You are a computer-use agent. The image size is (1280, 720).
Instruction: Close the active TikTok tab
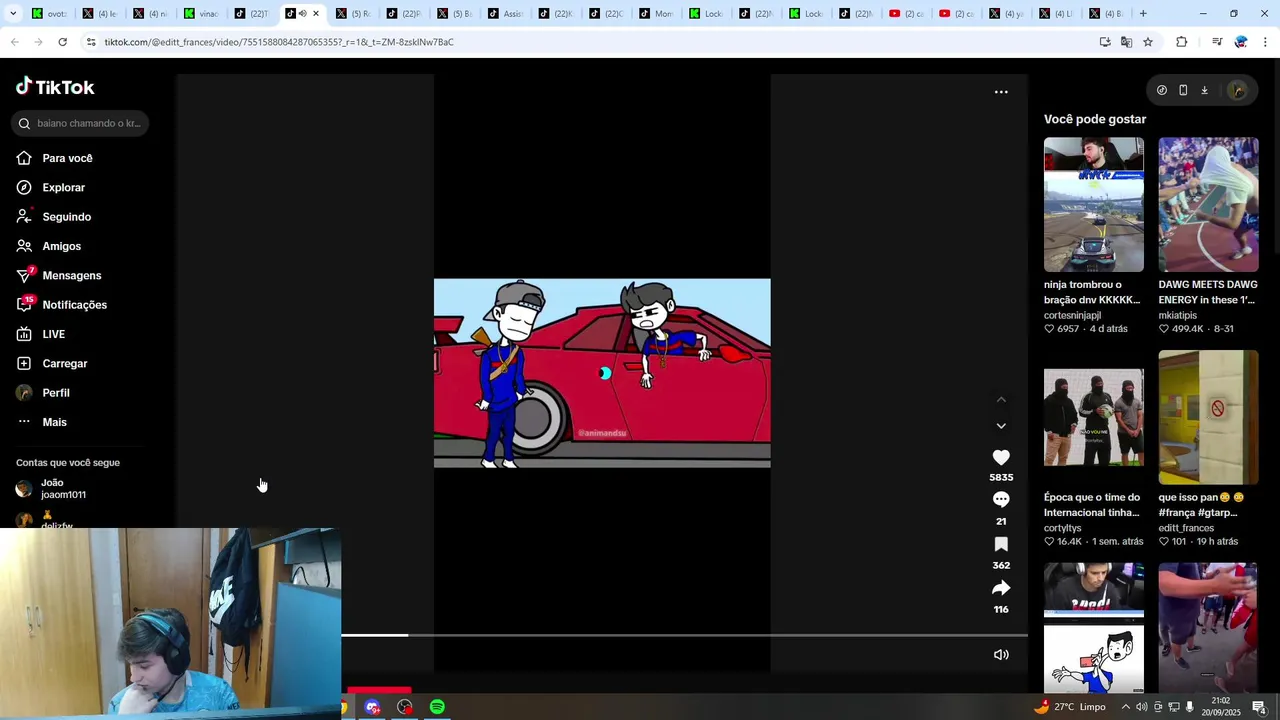pos(316,14)
